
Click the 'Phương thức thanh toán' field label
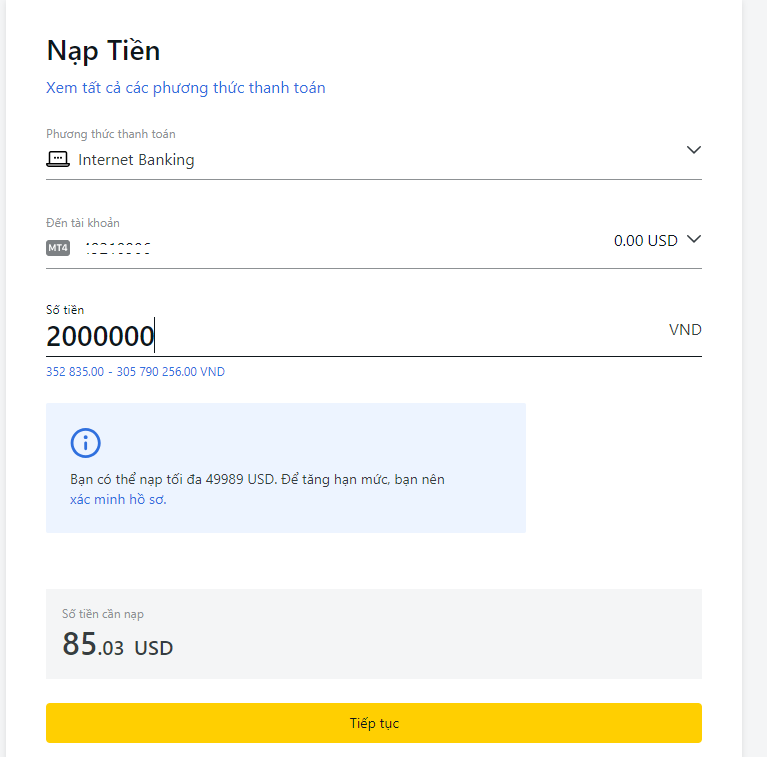pos(111,134)
